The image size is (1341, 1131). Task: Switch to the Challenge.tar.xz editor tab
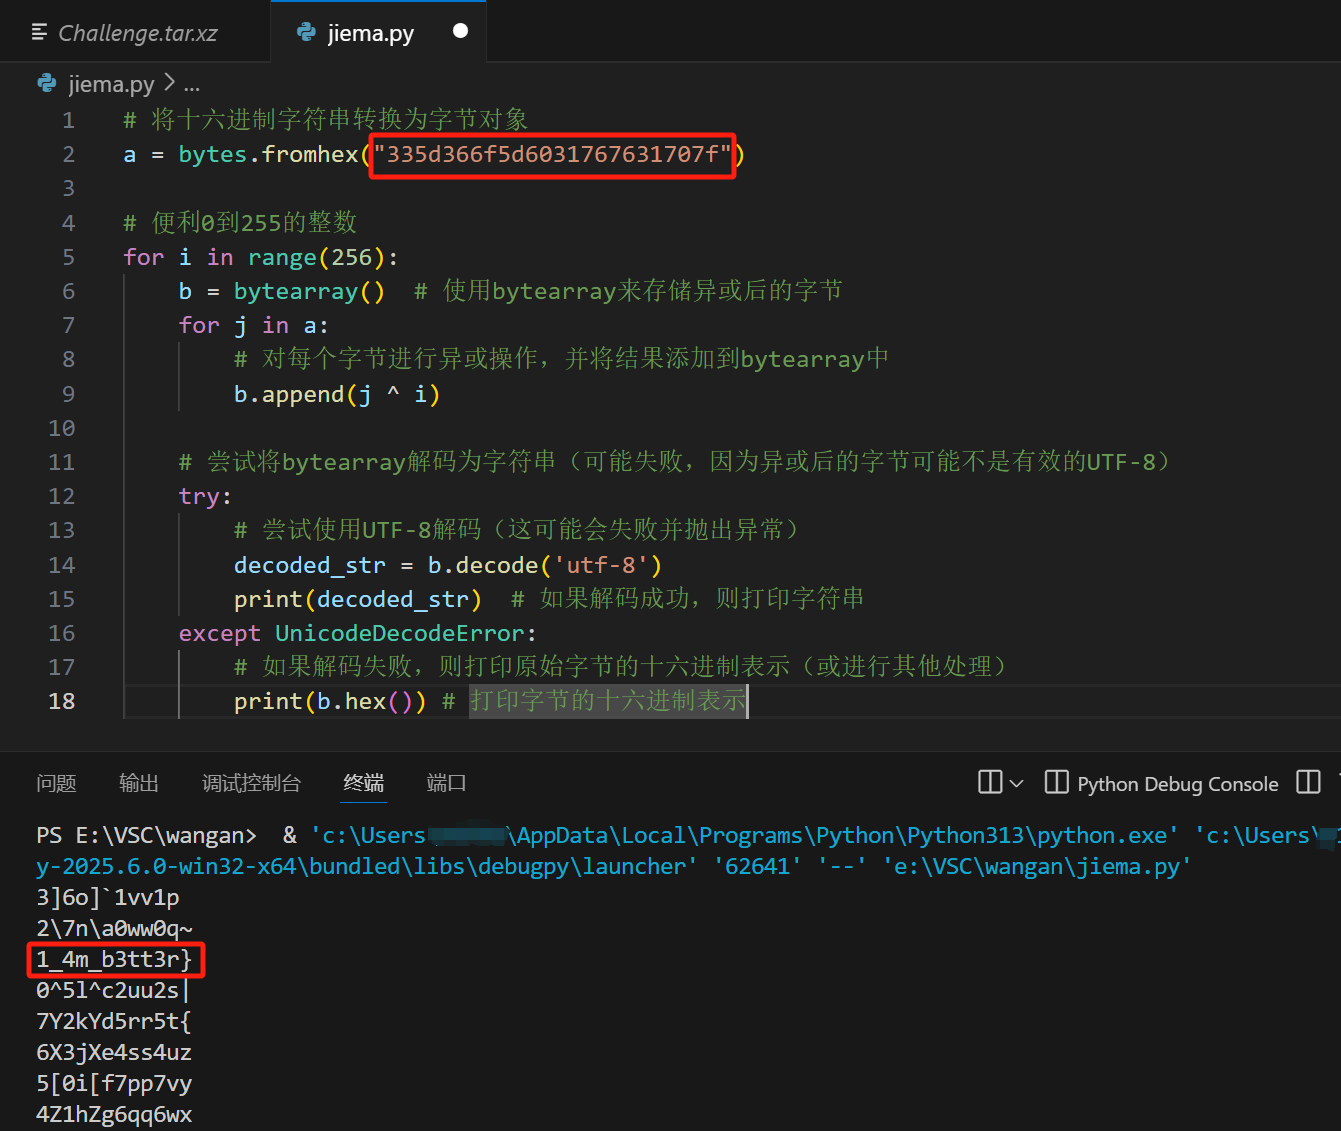tap(137, 33)
